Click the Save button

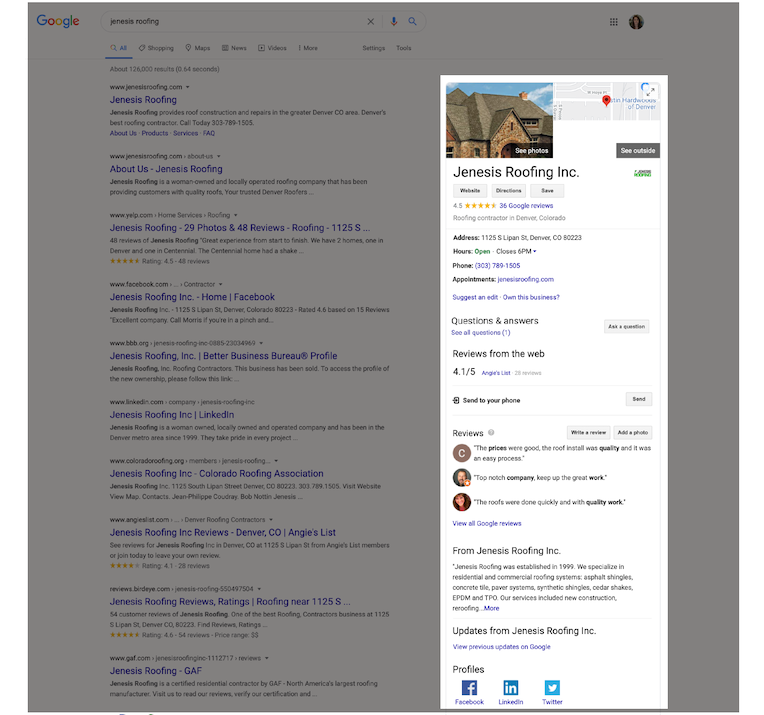pyautogui.click(x=547, y=191)
